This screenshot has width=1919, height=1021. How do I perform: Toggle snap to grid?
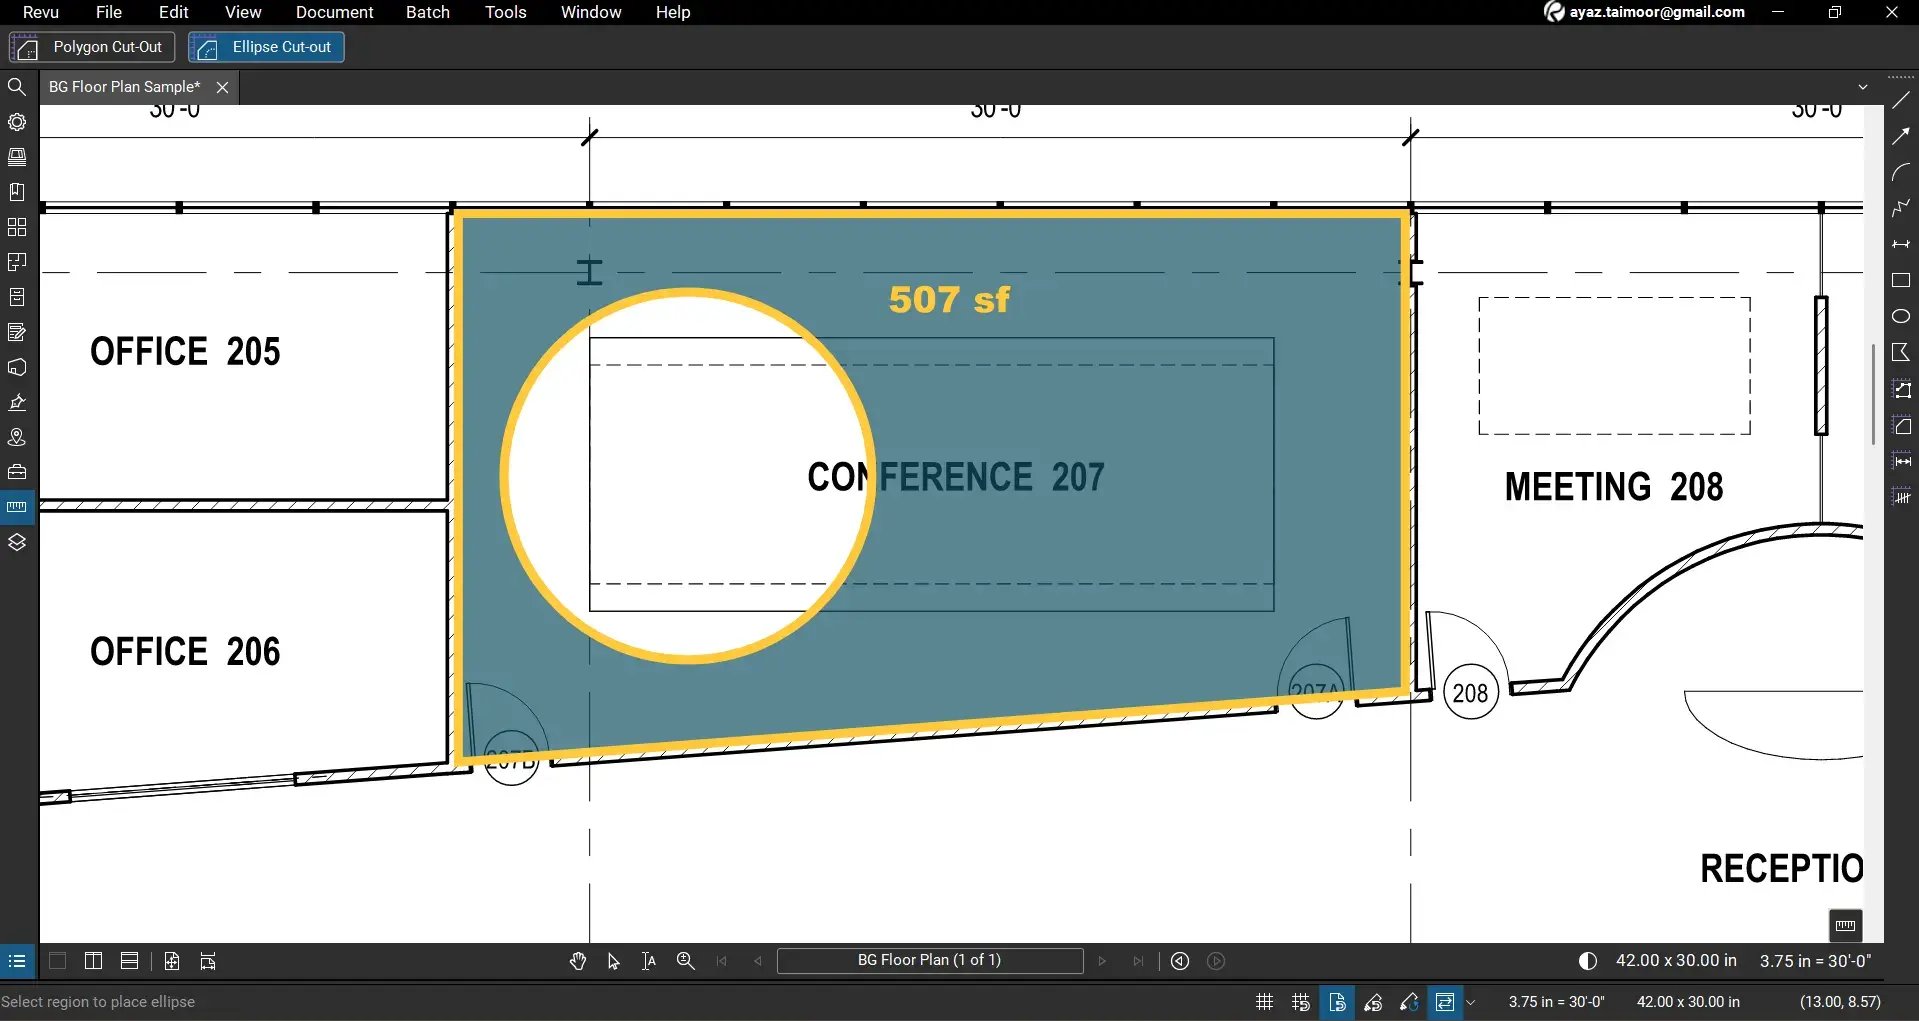pos(1301,1002)
